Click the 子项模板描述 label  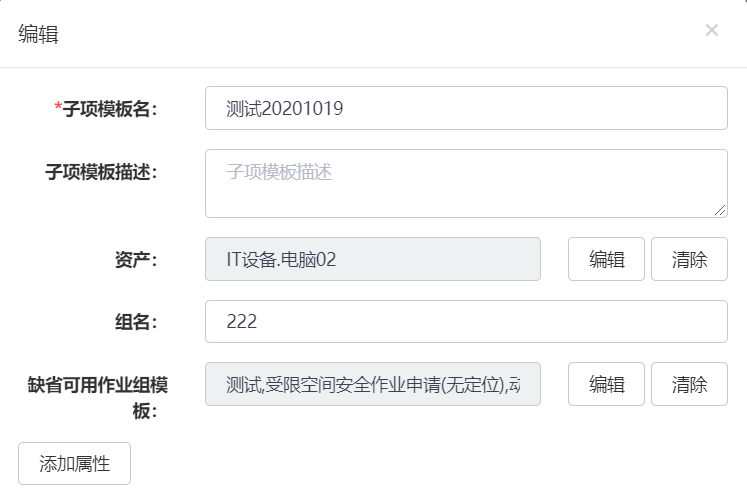click(x=101, y=171)
